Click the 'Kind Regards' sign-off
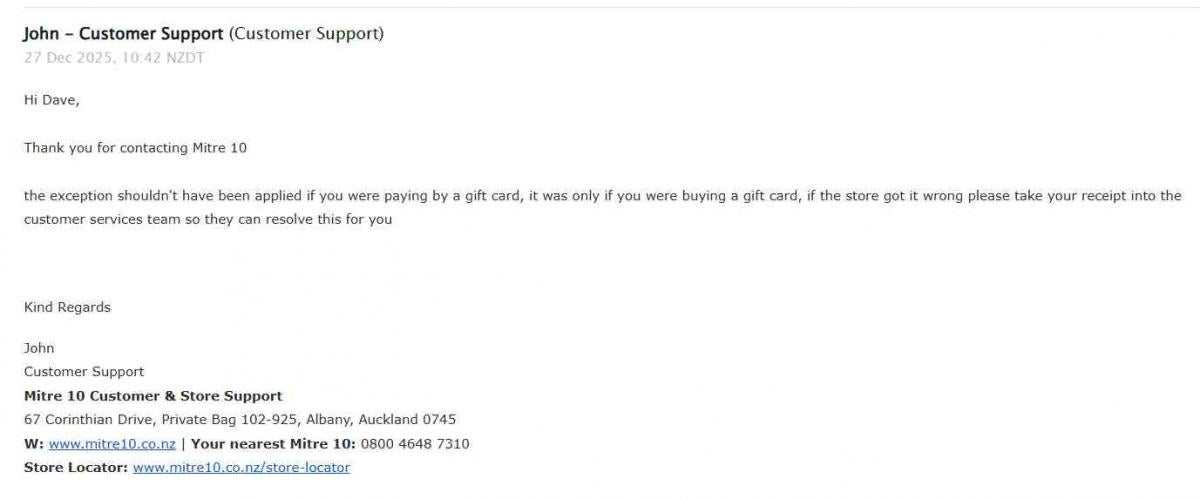 pos(67,307)
